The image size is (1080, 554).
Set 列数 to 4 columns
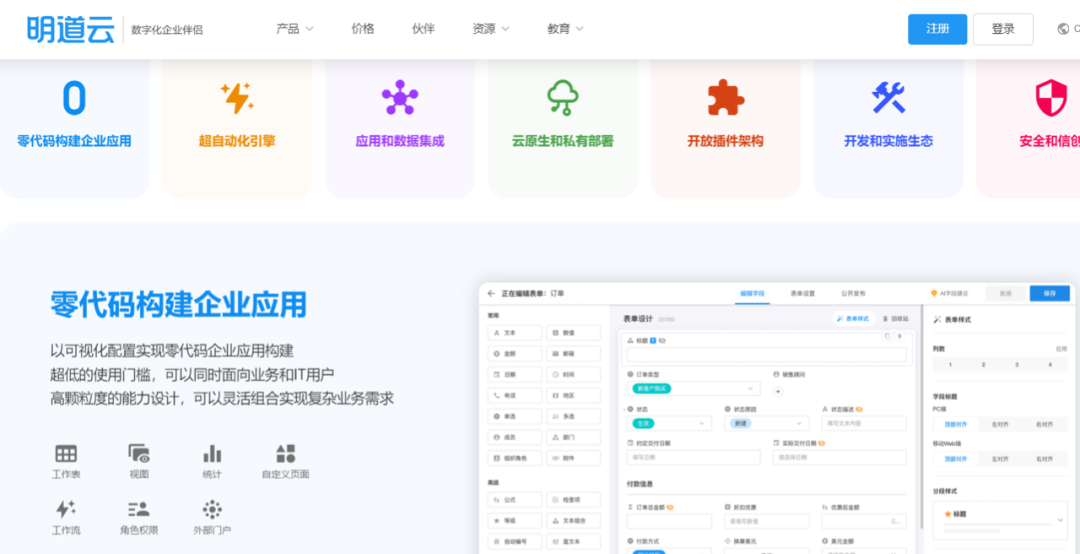(1050, 365)
